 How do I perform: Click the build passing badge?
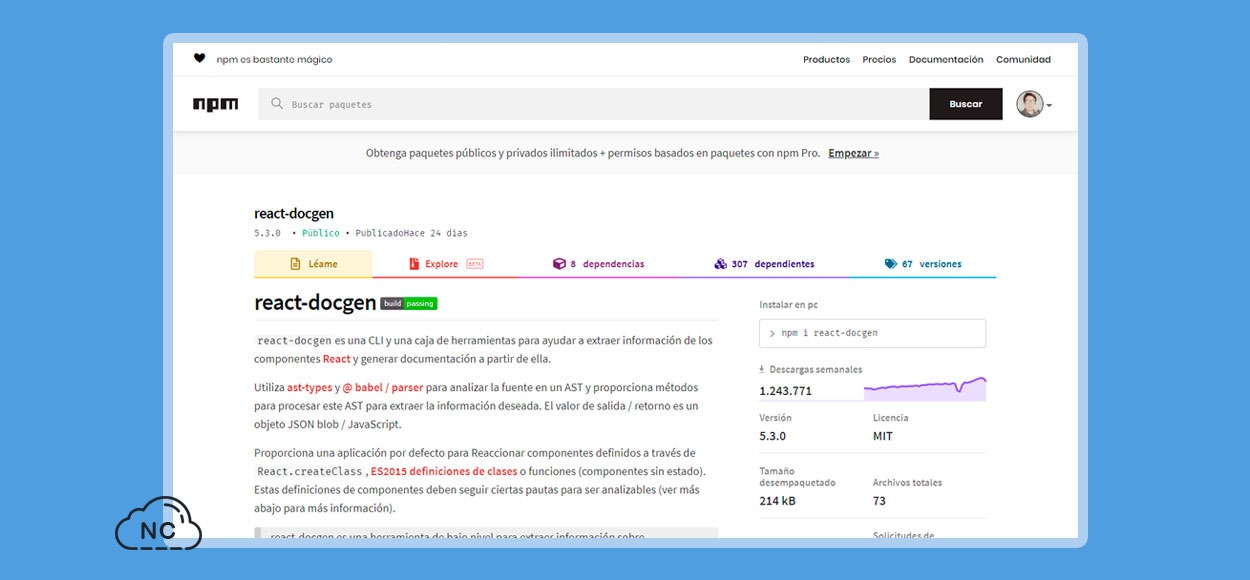(409, 303)
